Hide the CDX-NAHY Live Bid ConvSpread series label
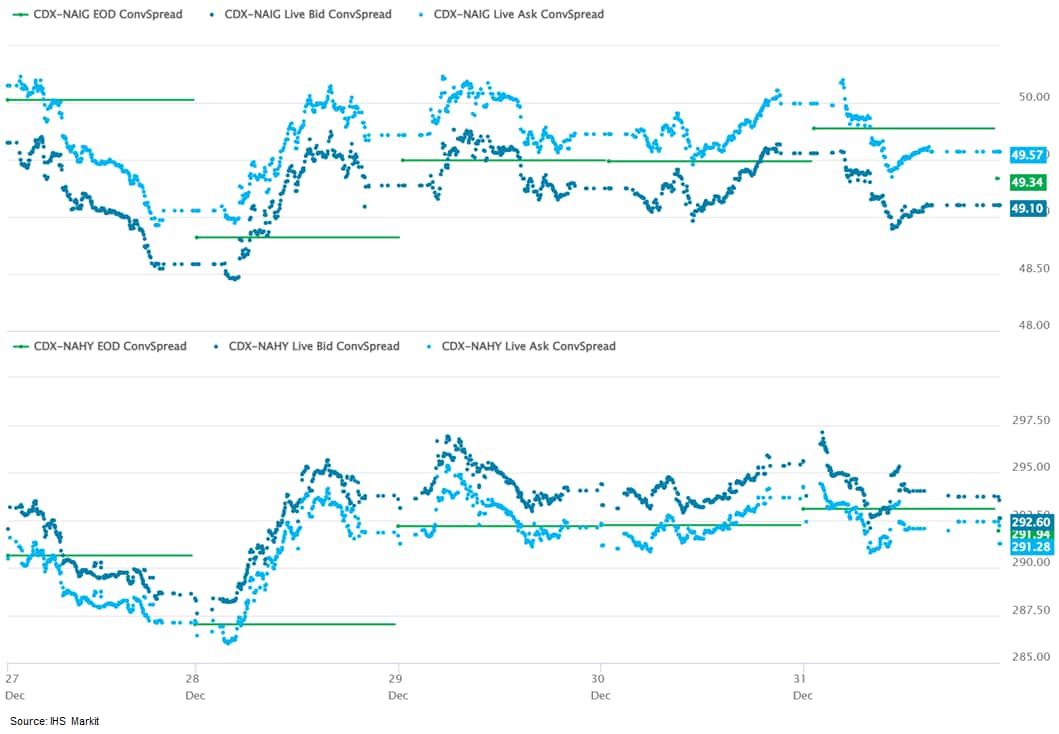Screen dimensions: 1059x734 coord(314,346)
